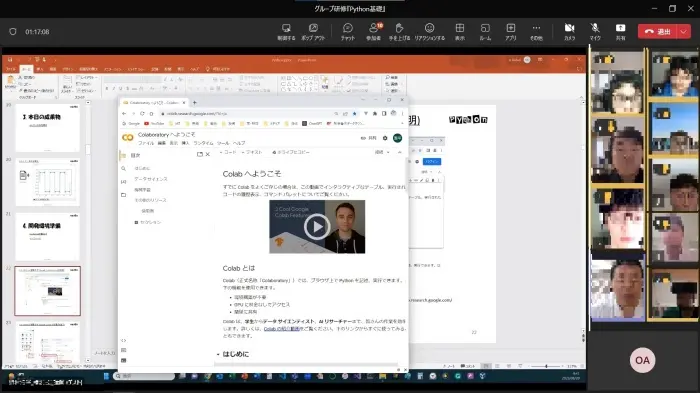Bookmark the page with Chrome's star icon

(x=354, y=113)
